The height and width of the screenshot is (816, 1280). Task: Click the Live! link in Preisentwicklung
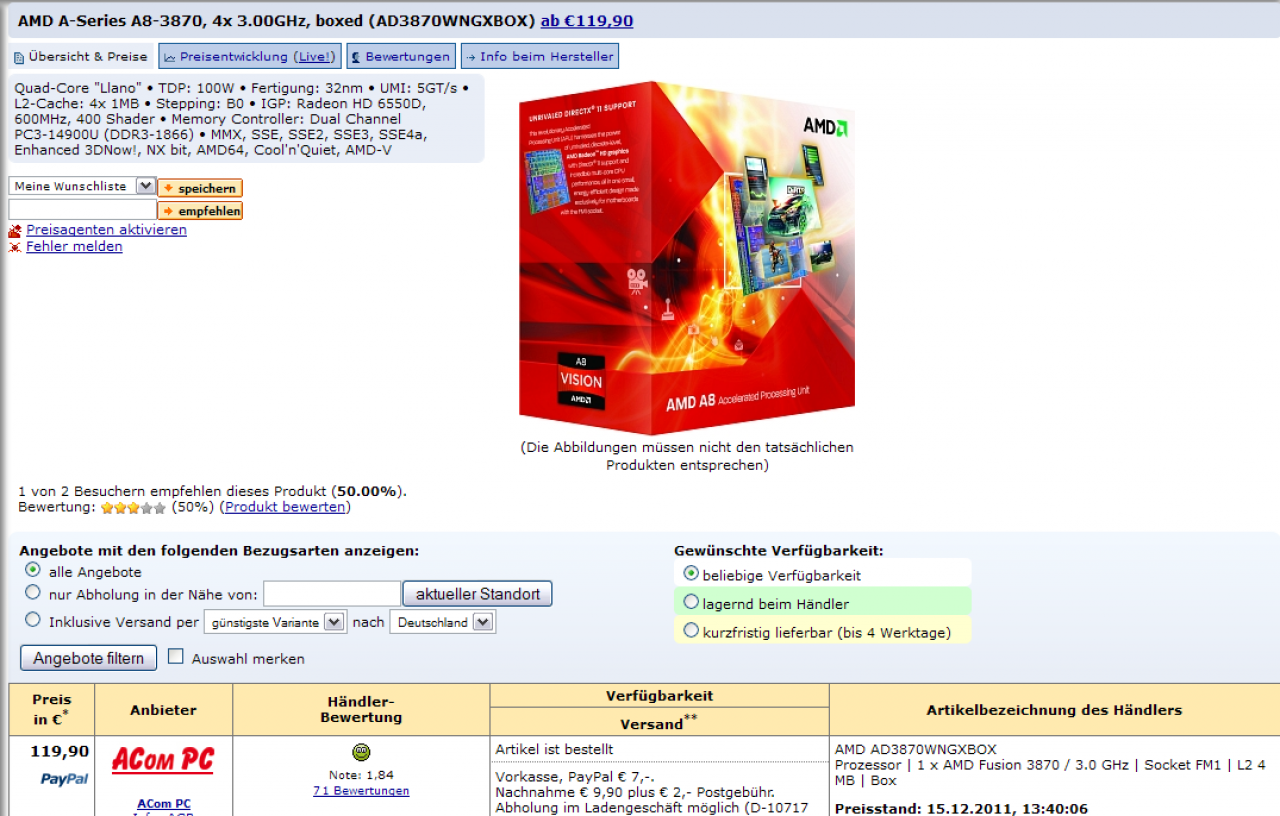(316, 57)
